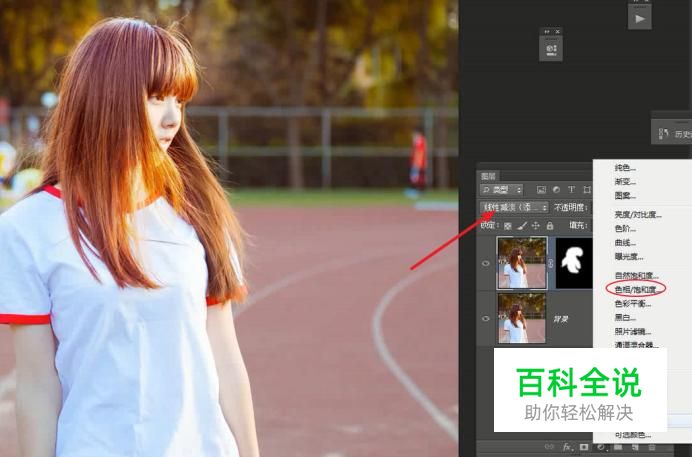Select the top layer's image thumbnail
This screenshot has height=457, width=692.
(522, 263)
